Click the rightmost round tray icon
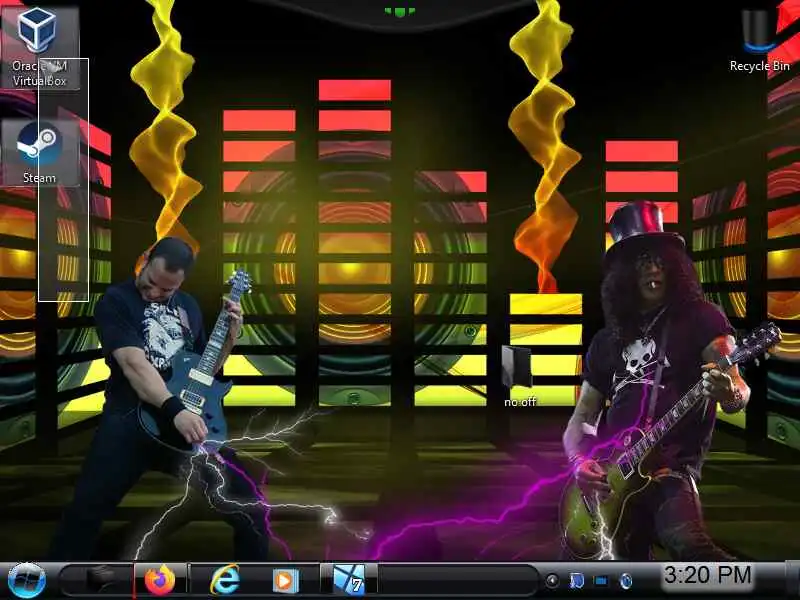Screen dimensions: 800x600 (626, 581)
